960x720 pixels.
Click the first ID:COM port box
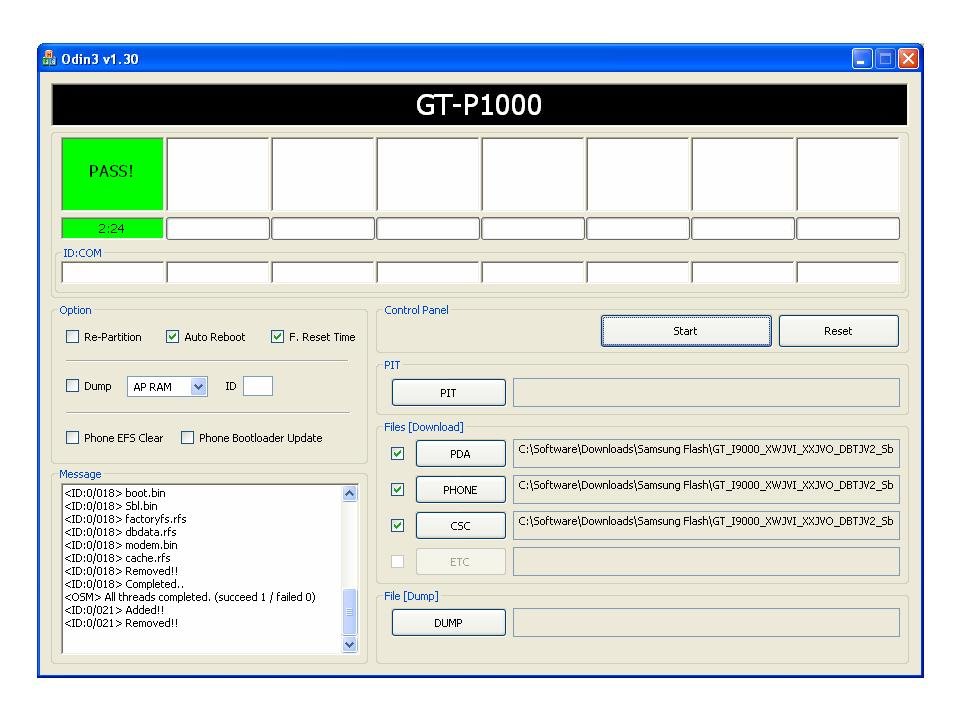[113, 272]
